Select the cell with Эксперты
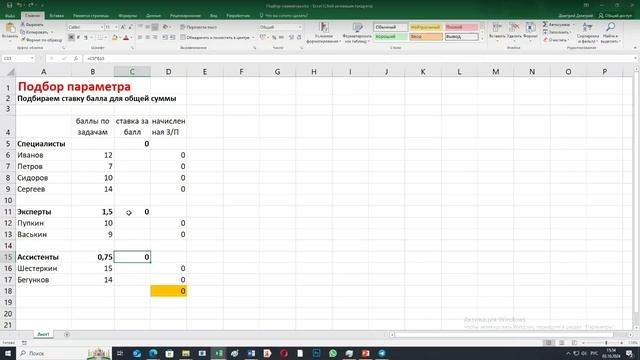The height and width of the screenshot is (360, 640). pyautogui.click(x=44, y=212)
